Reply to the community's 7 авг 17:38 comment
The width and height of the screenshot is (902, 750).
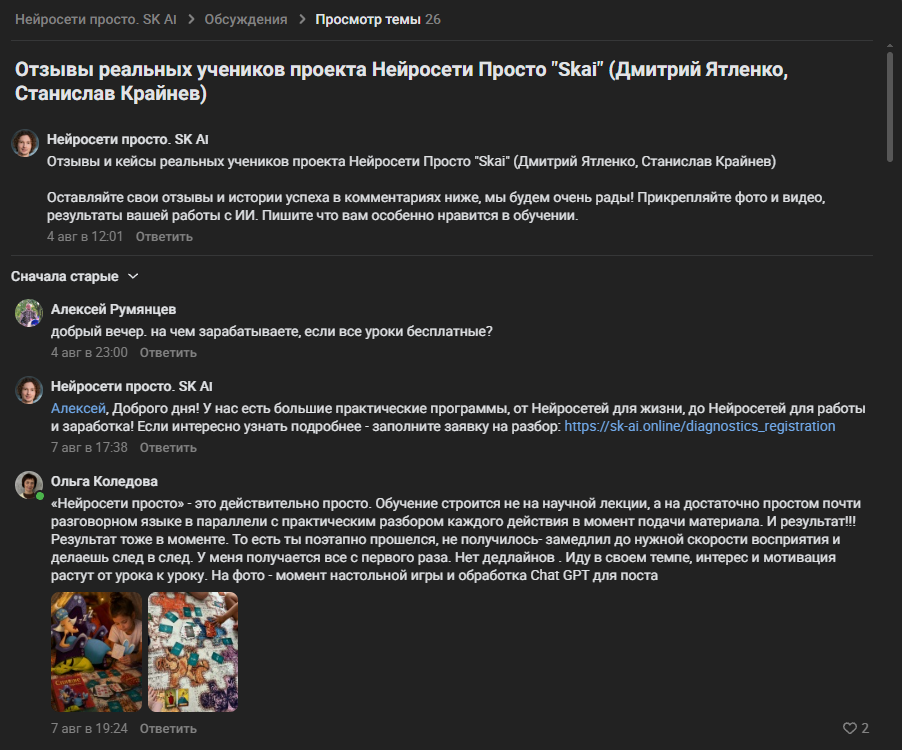click(168, 447)
